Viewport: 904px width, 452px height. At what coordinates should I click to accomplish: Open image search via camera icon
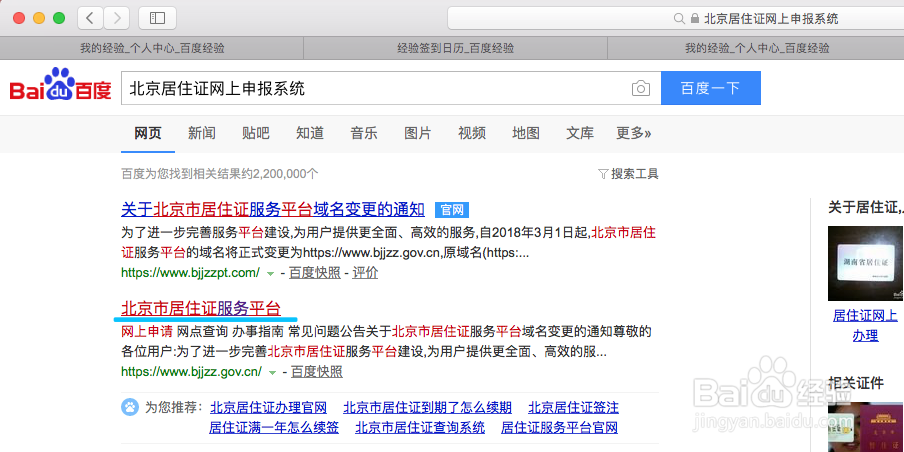pyautogui.click(x=641, y=88)
